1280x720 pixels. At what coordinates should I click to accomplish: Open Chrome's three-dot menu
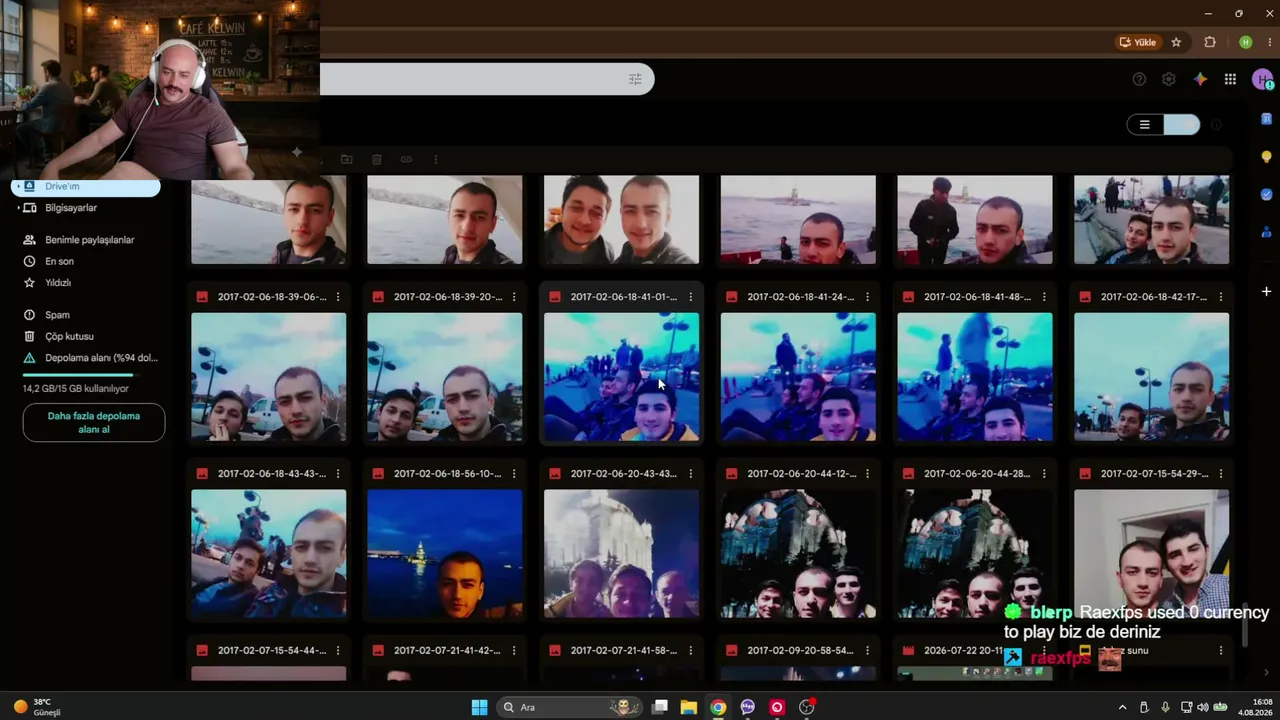tap(1269, 42)
